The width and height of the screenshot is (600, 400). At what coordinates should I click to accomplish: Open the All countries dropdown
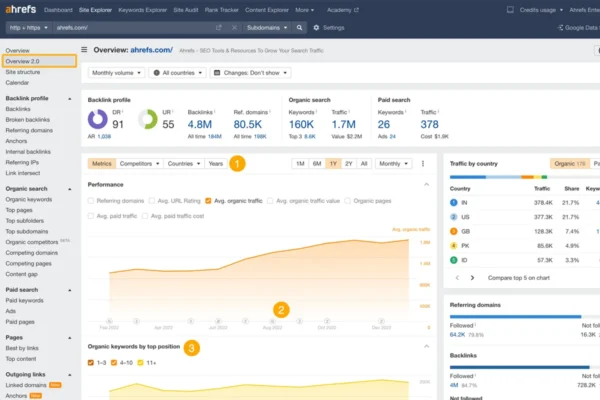pos(178,73)
